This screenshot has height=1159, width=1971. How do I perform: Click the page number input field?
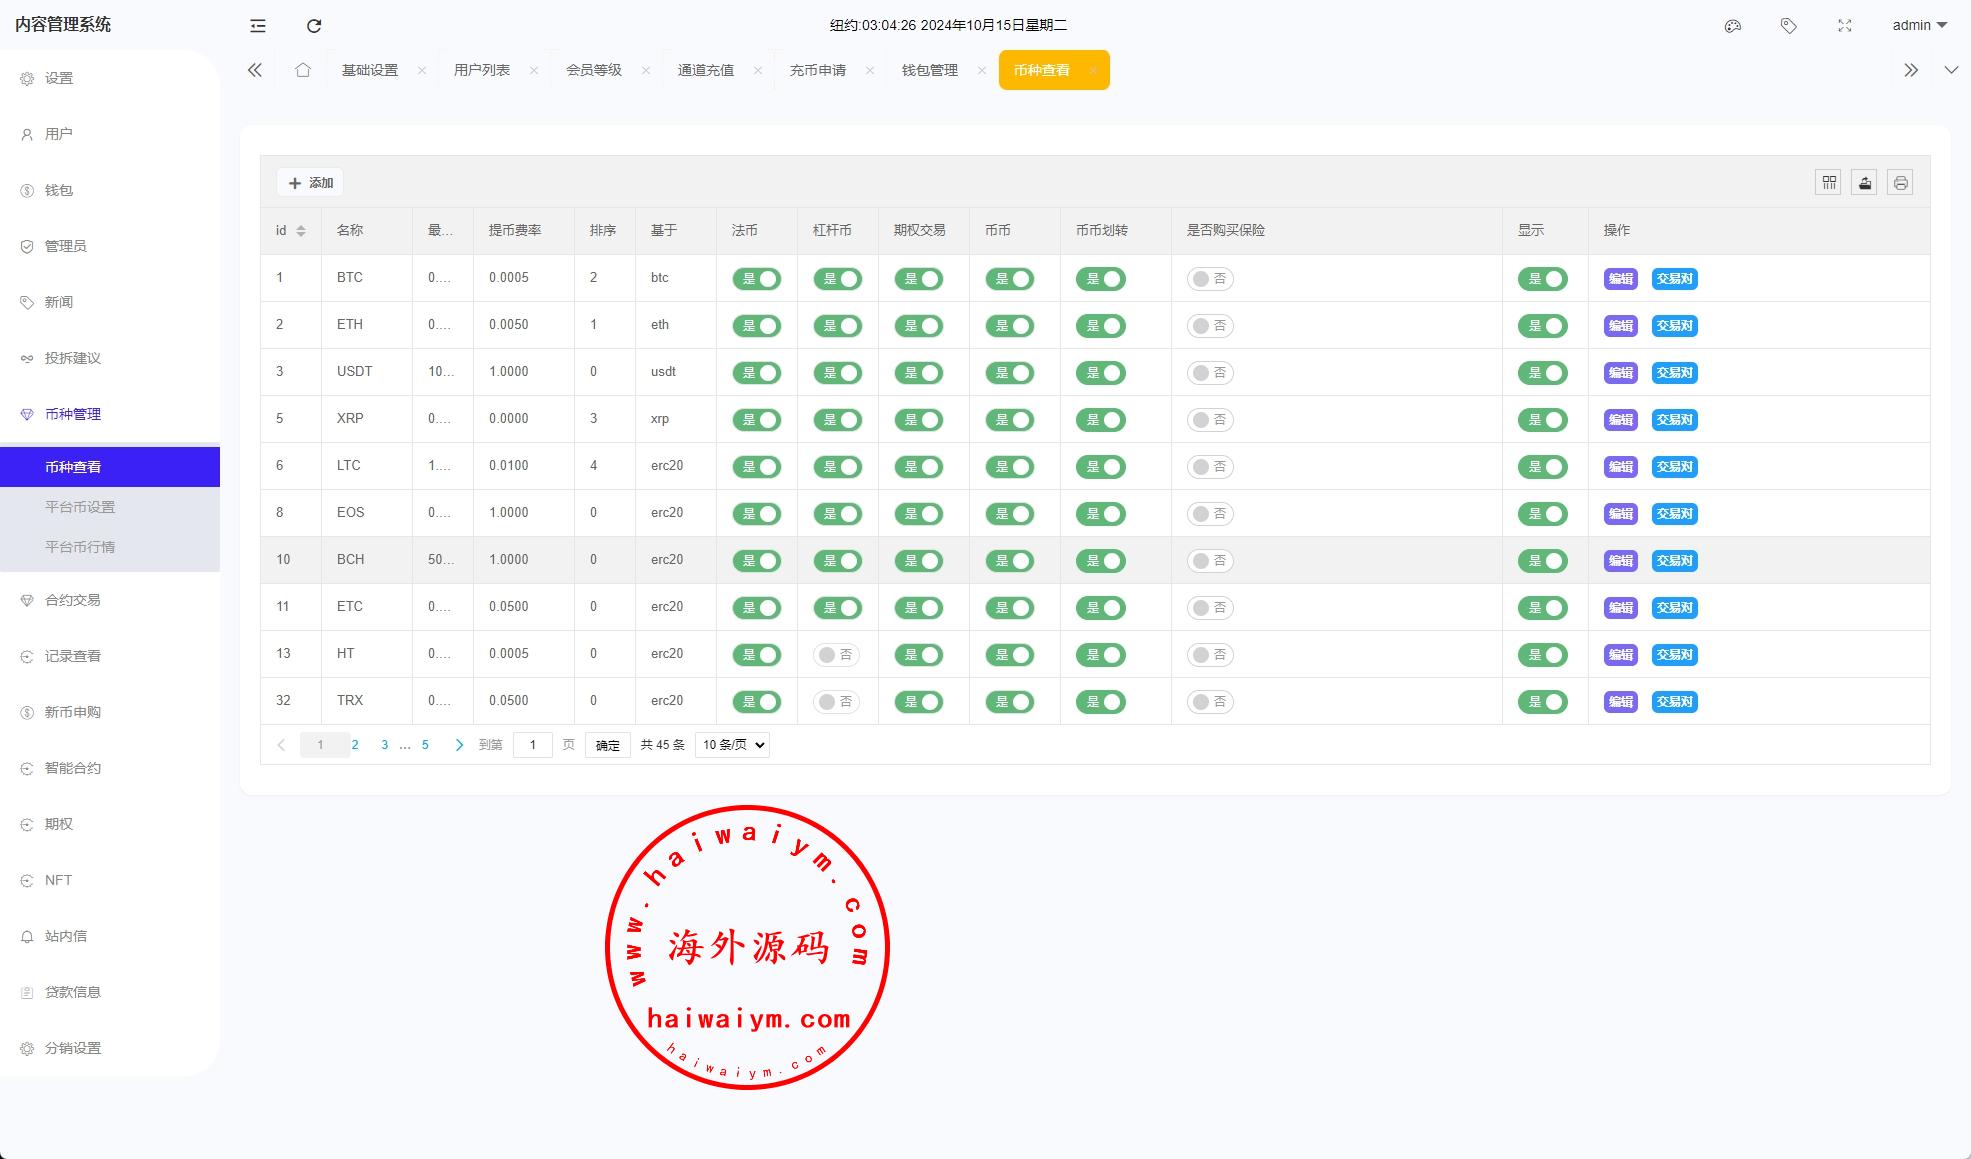pyautogui.click(x=532, y=745)
